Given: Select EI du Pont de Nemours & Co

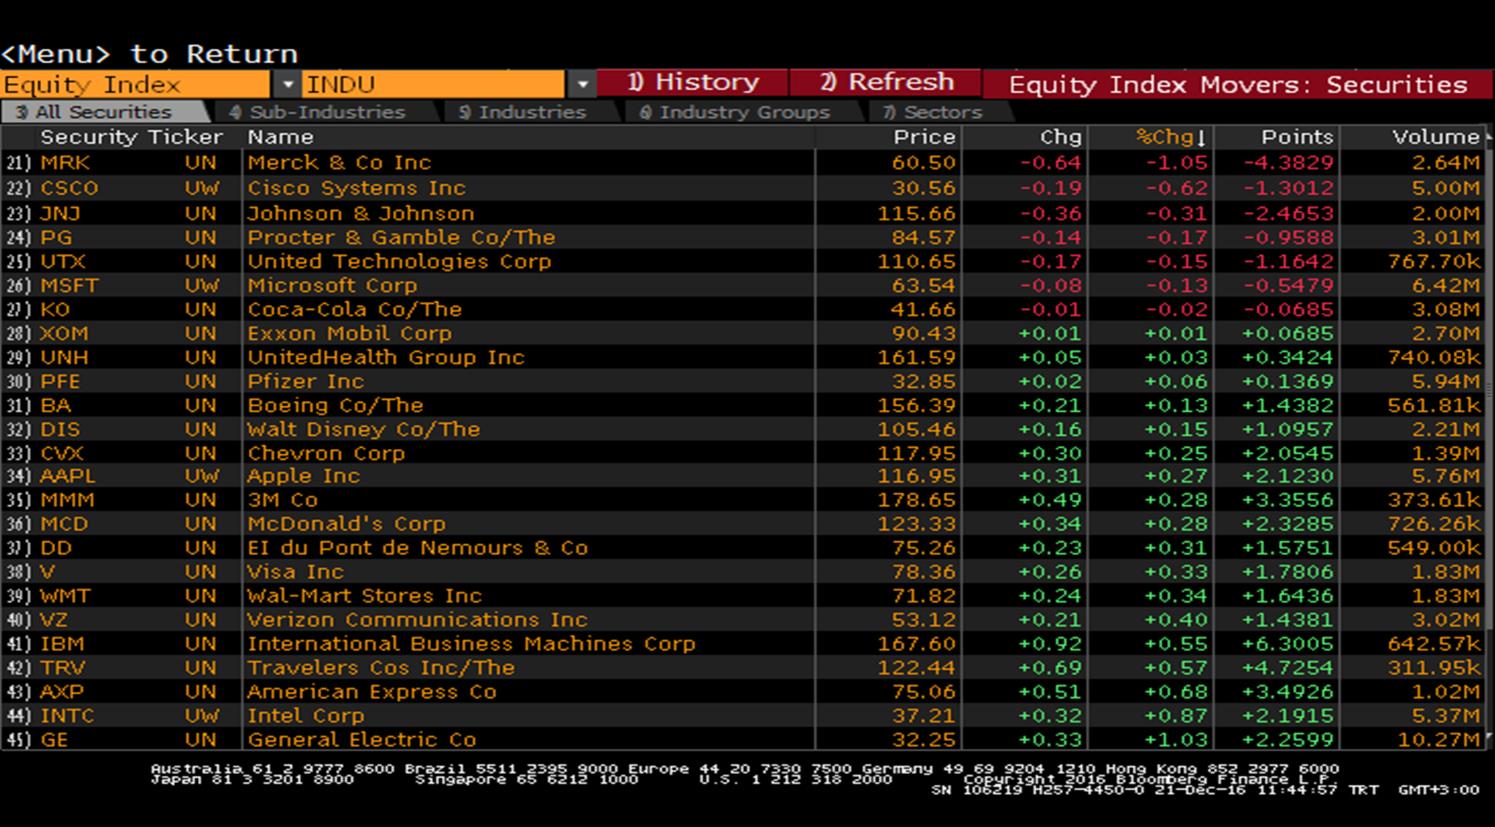Looking at the screenshot, I should (x=418, y=548).
